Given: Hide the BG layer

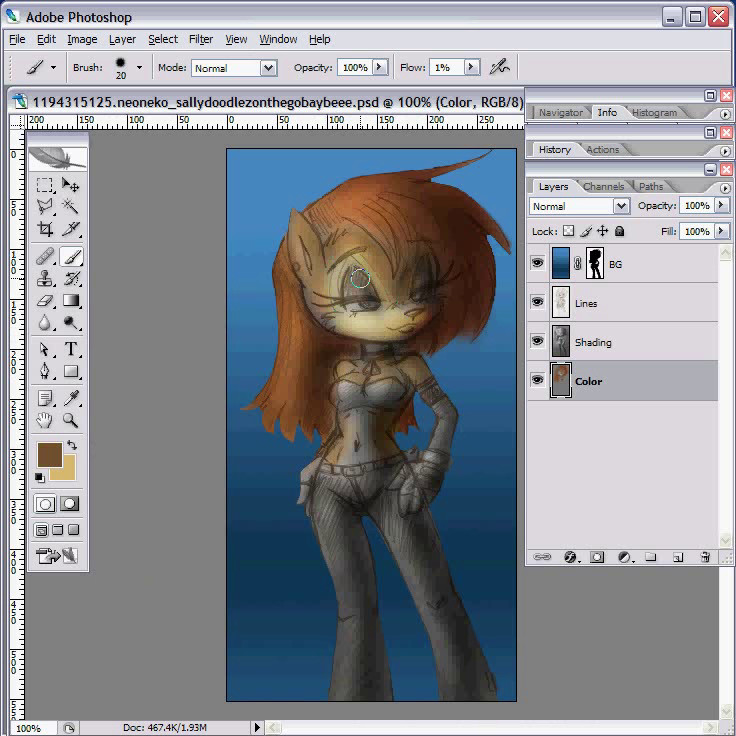Looking at the screenshot, I should [x=538, y=264].
